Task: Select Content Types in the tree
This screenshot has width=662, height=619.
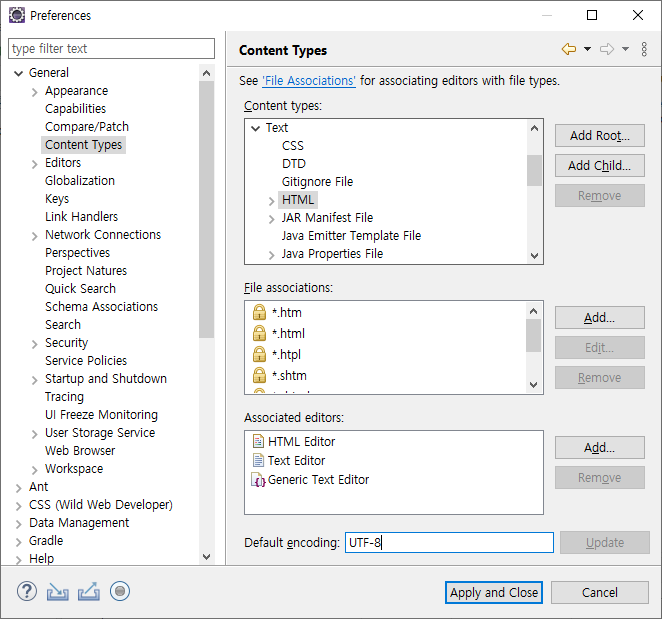Action: point(83,144)
